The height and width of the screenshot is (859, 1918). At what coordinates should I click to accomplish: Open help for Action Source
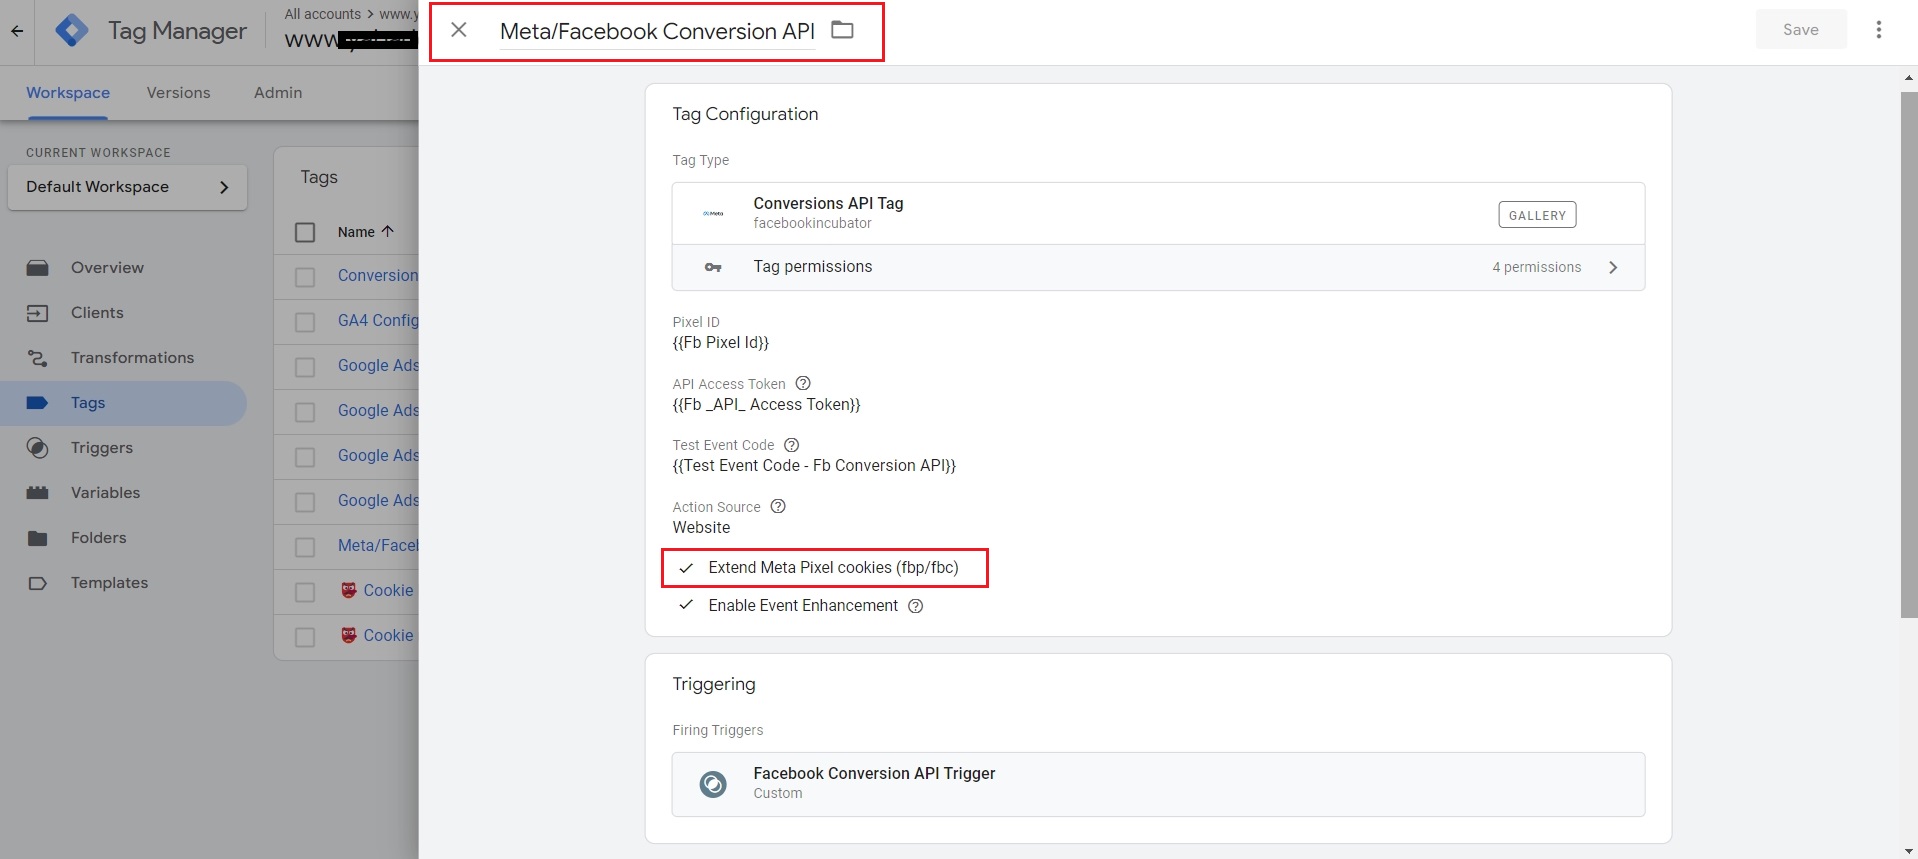click(x=778, y=506)
